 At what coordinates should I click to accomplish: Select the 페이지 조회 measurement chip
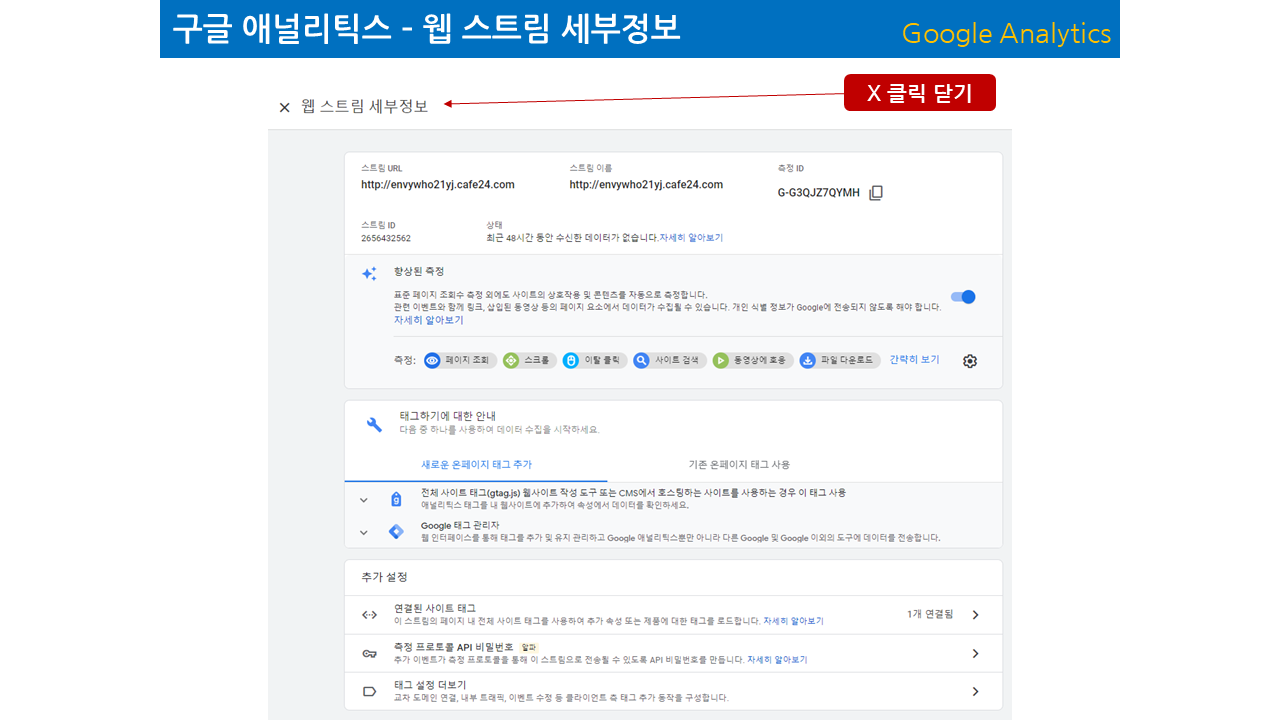[x=460, y=360]
